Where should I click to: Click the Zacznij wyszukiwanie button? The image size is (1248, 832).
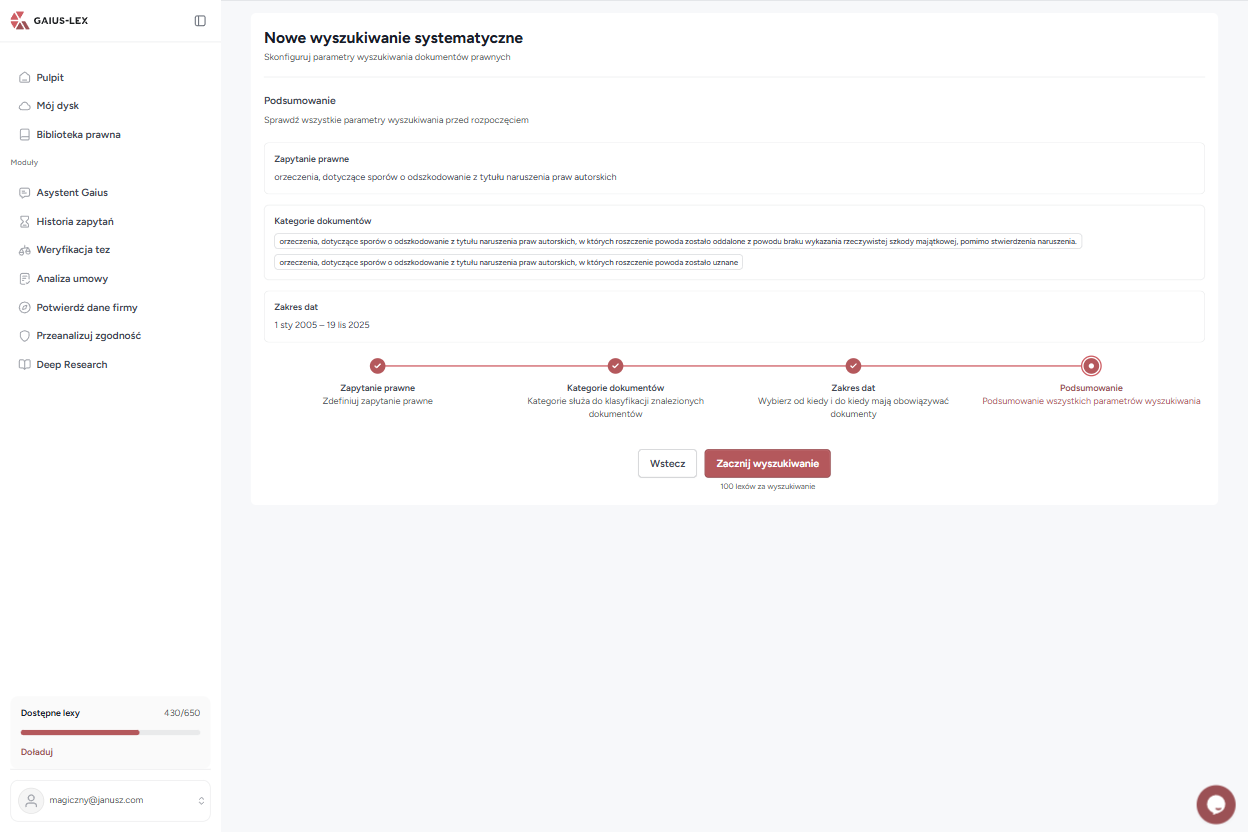pyautogui.click(x=768, y=463)
